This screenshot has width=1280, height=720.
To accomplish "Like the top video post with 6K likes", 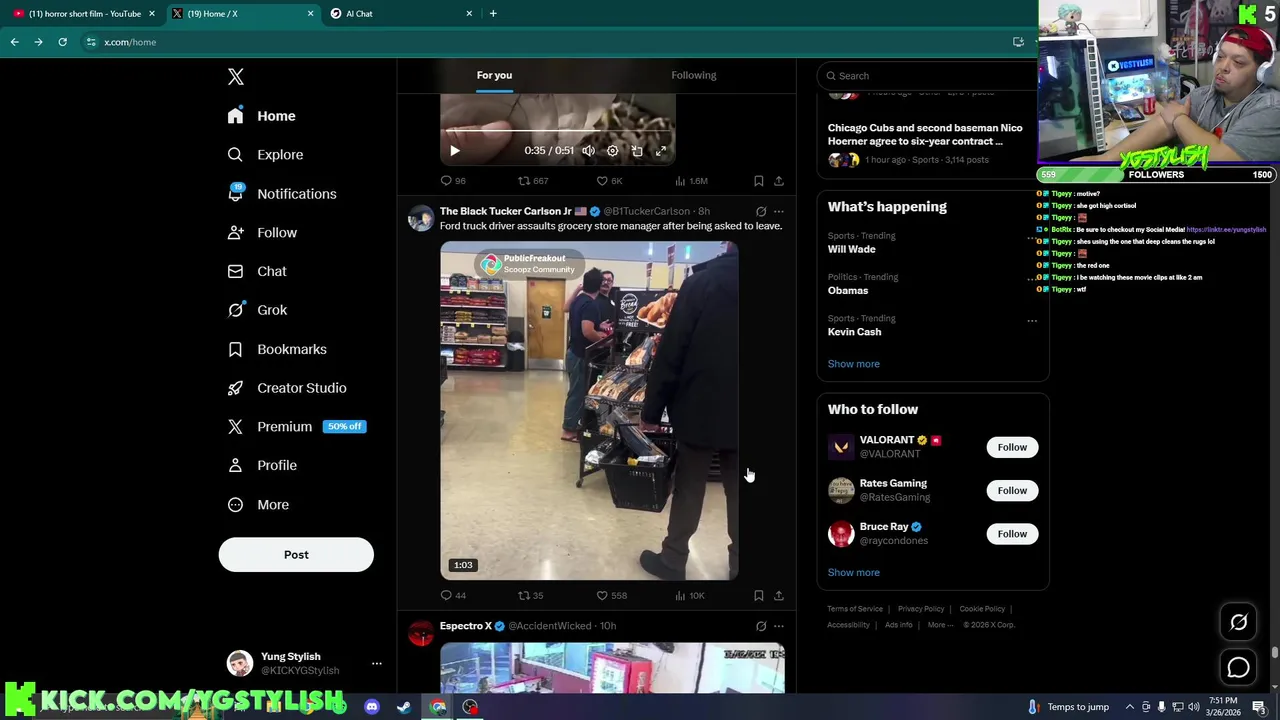I will point(602,181).
